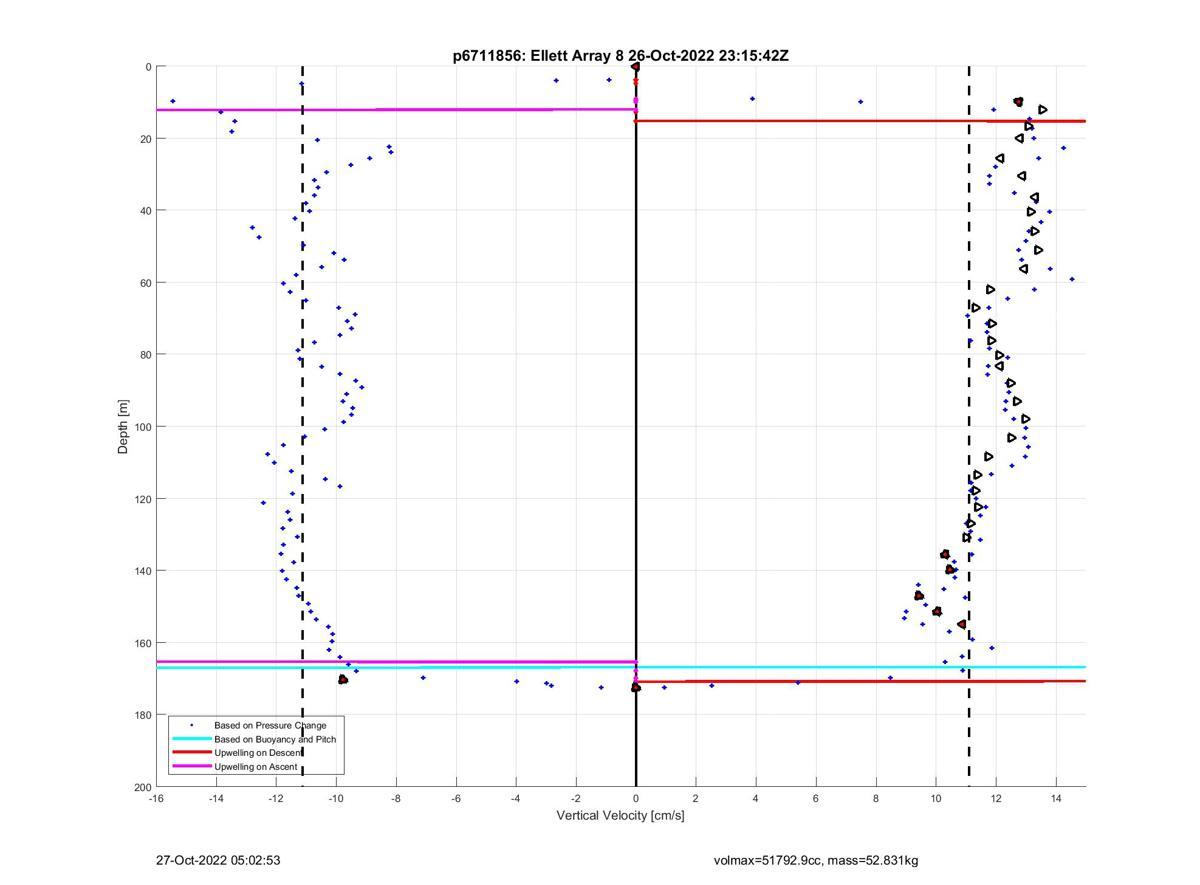Viewport: 1200px width, 885px height.
Task: Click the depth axis tick label '100'
Action: [x=142, y=427]
